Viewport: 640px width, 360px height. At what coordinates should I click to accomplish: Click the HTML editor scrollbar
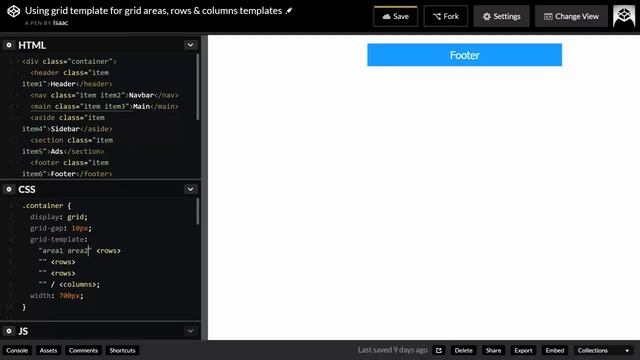[x=198, y=87]
